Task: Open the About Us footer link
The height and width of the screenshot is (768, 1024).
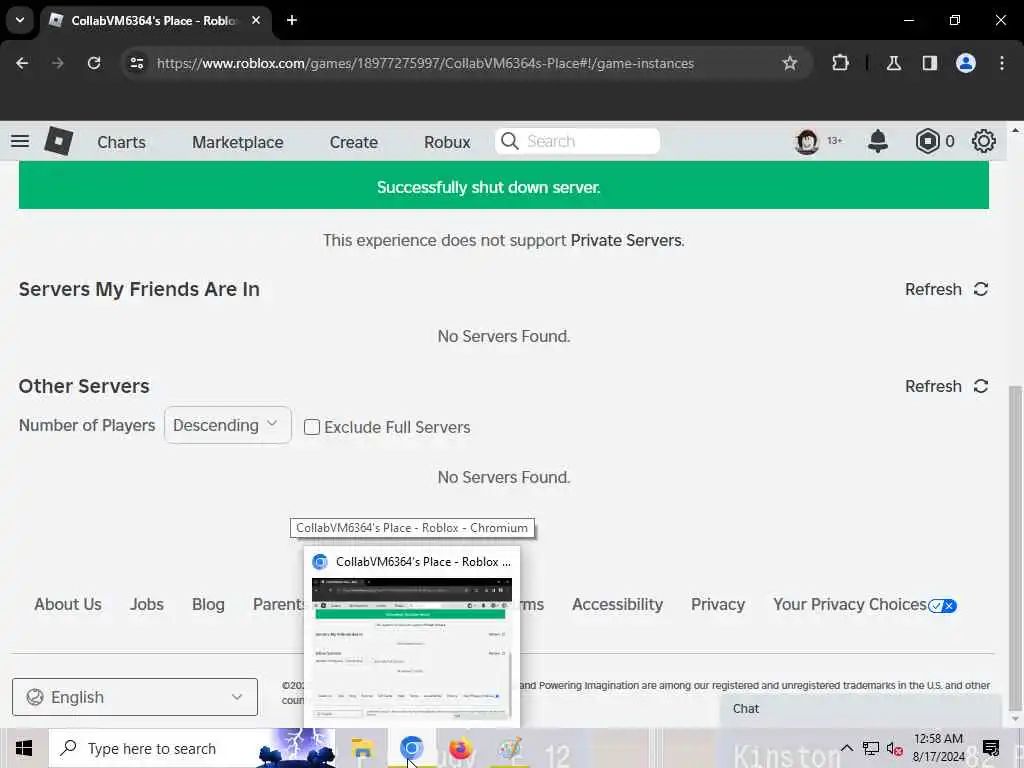Action: pos(68,604)
